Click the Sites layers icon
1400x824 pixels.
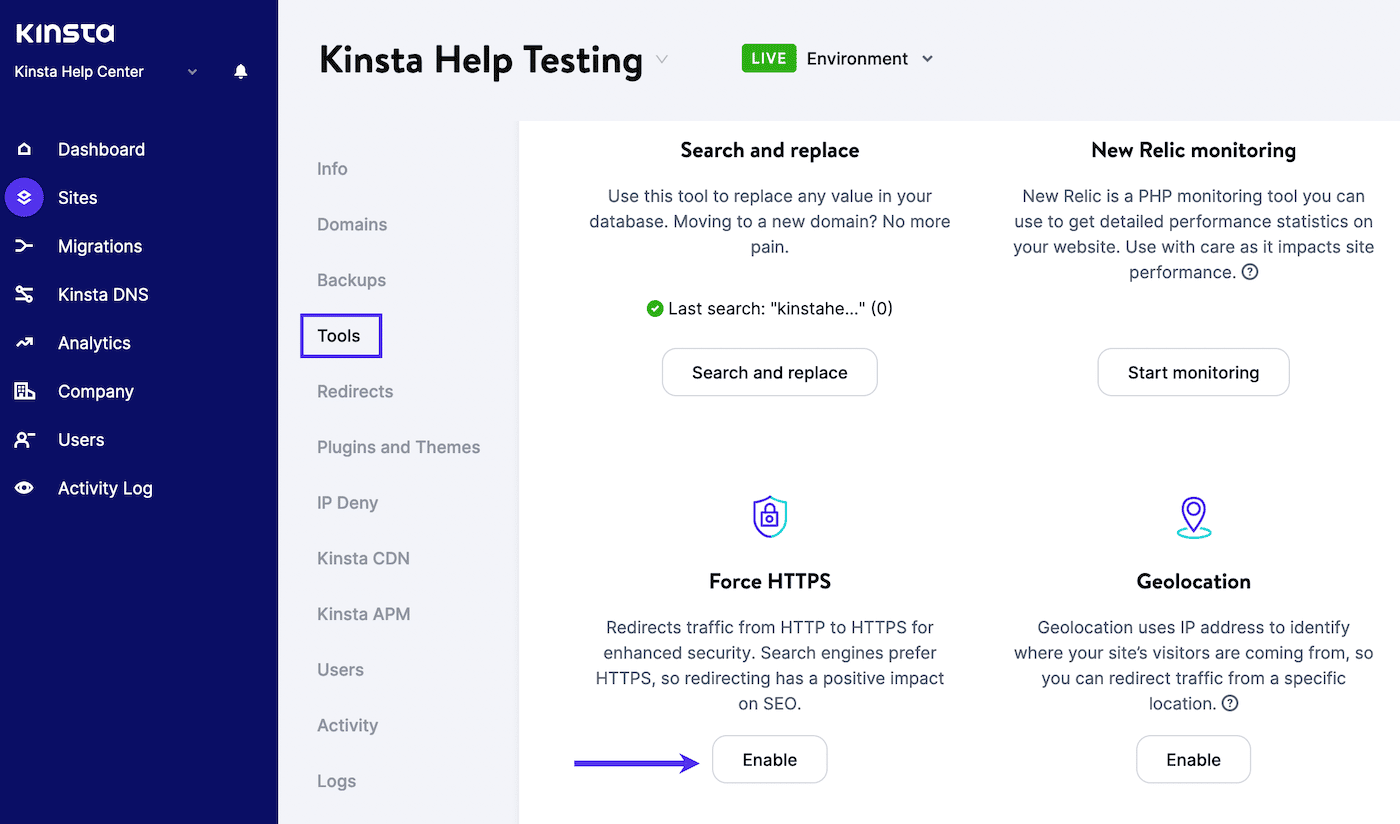[x=24, y=198]
